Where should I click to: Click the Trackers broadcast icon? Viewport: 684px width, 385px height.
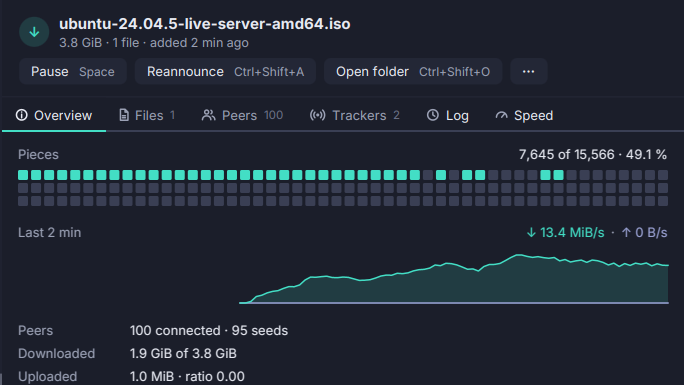point(318,115)
